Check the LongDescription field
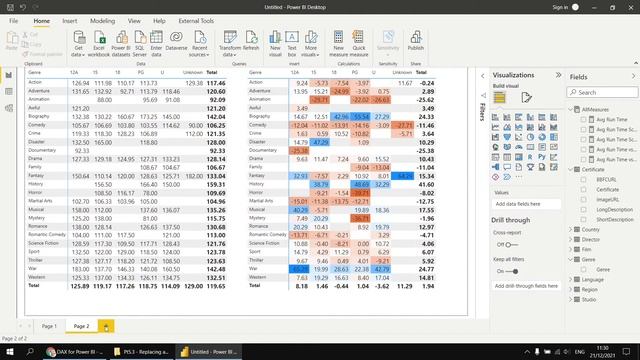The image size is (640, 360). [x=583, y=210]
